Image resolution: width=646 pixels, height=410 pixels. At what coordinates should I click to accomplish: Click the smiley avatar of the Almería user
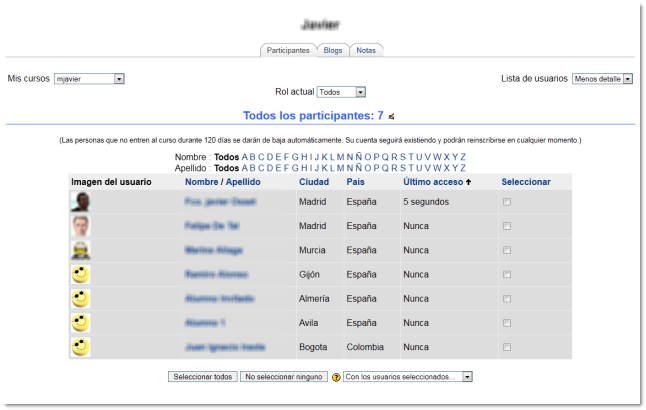click(x=80, y=298)
